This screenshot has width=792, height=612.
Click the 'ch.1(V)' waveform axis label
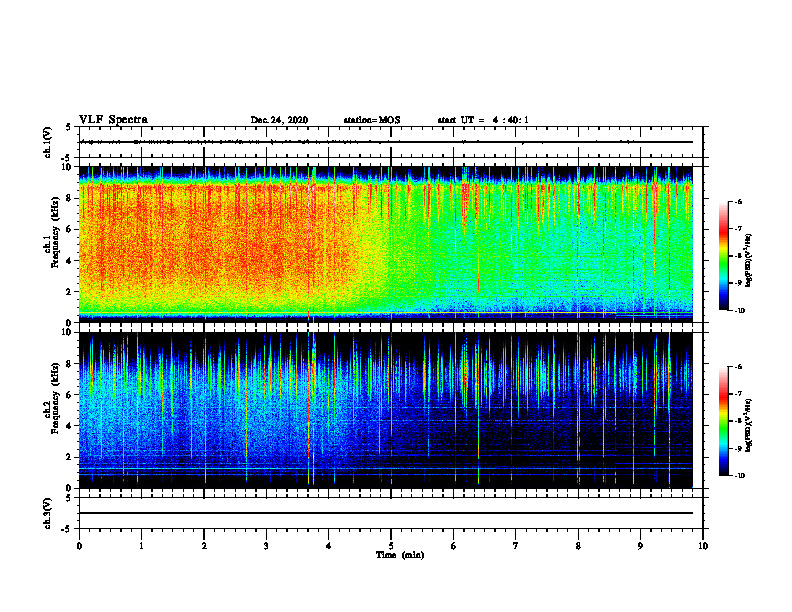48,142
